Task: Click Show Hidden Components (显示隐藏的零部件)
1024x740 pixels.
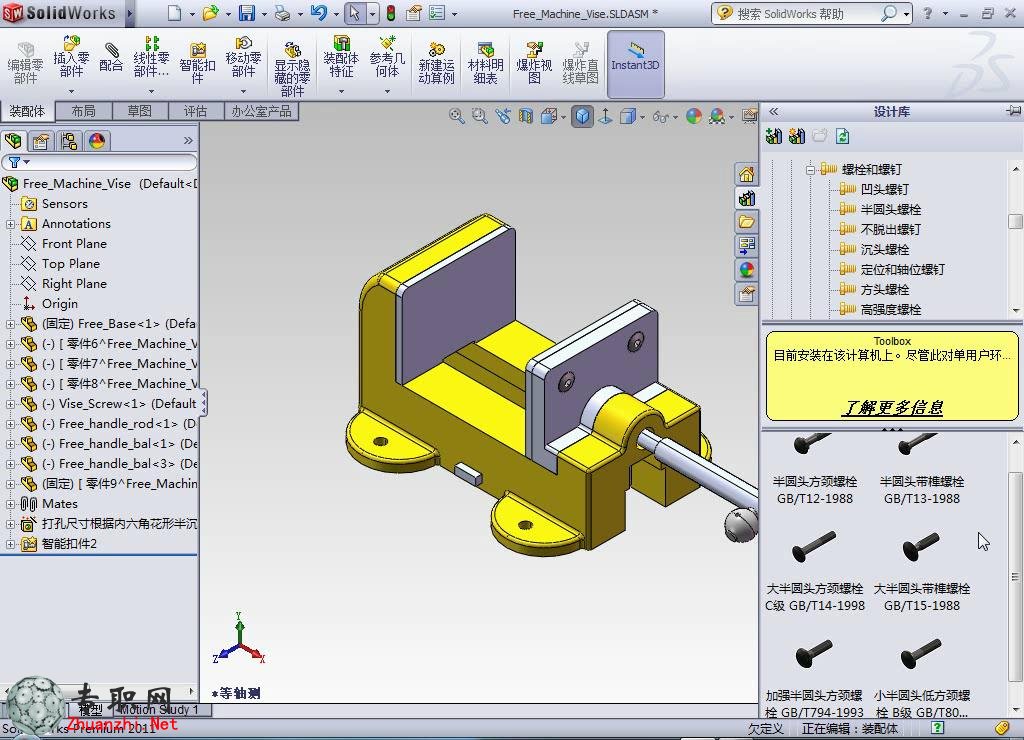Action: coord(292,69)
